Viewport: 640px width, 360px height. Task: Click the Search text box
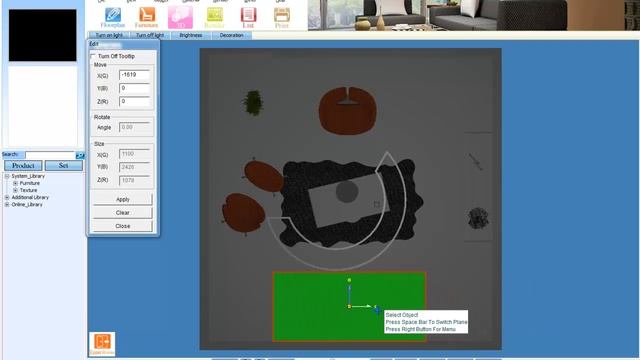[50, 155]
